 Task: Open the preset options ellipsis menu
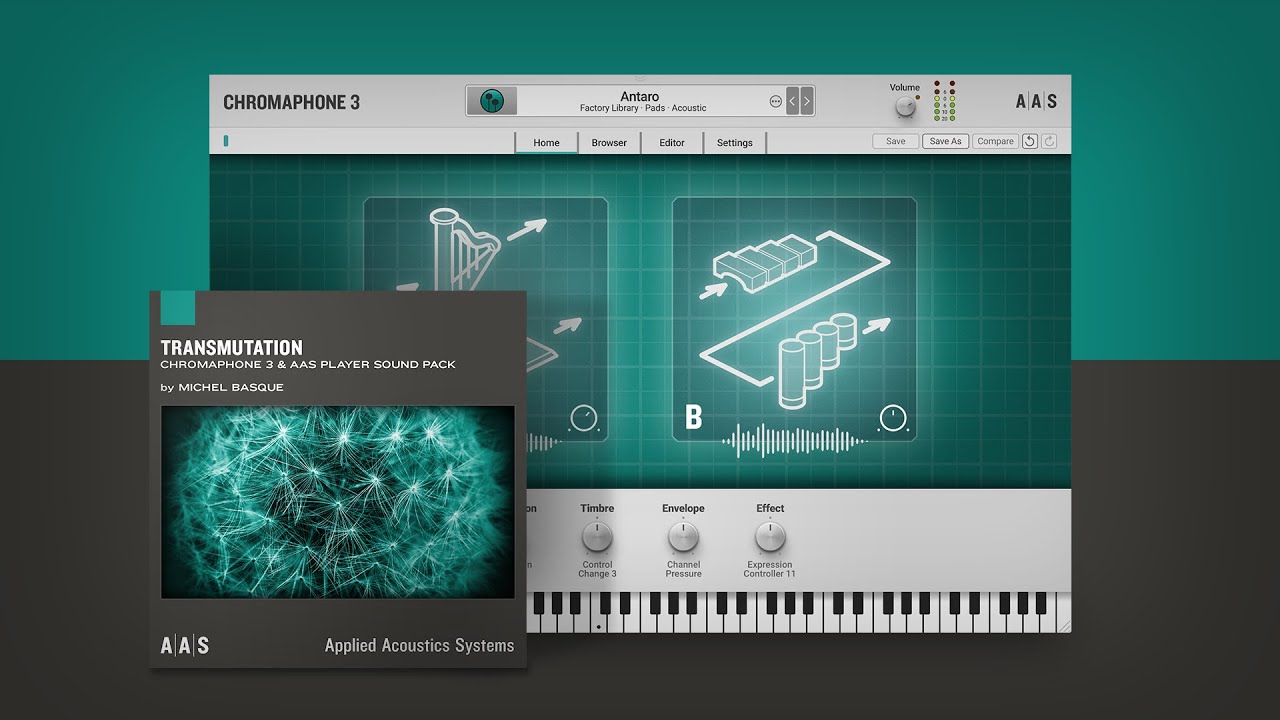pos(775,101)
